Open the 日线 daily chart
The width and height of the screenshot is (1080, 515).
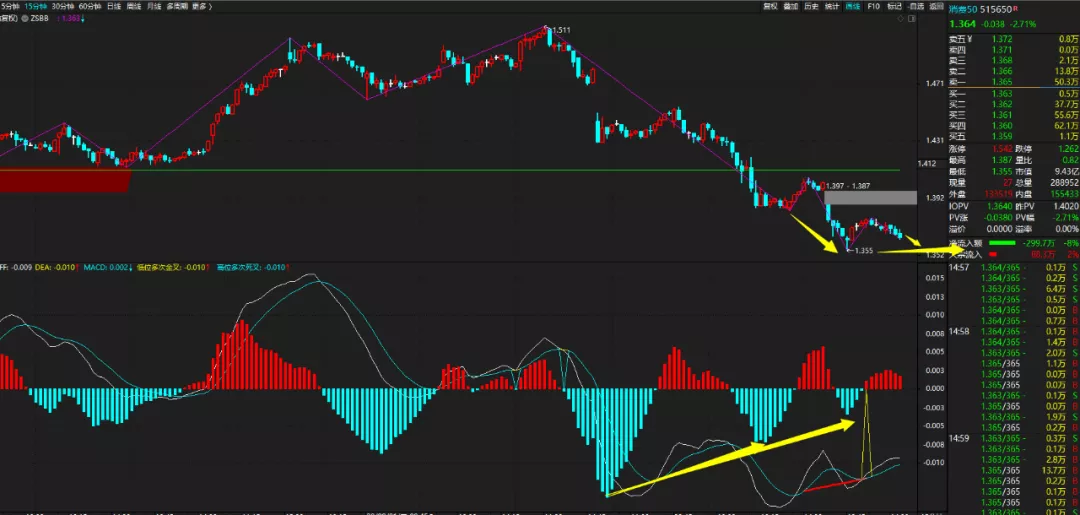tap(114, 6)
